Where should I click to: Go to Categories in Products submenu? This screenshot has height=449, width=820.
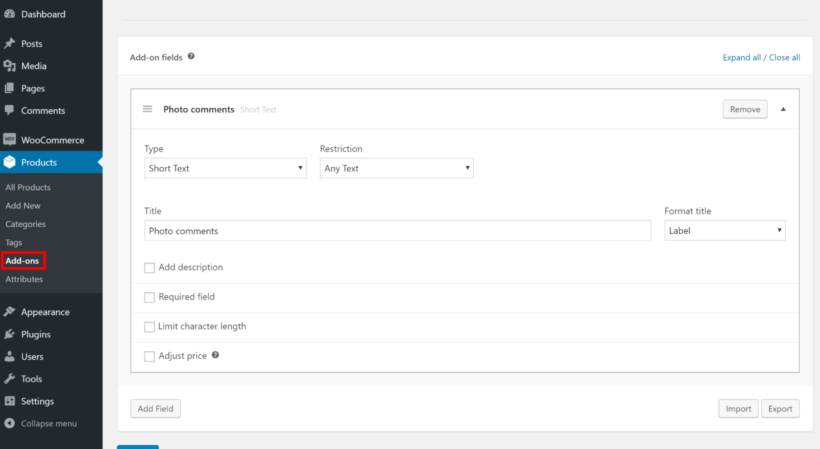pyautogui.click(x=25, y=224)
